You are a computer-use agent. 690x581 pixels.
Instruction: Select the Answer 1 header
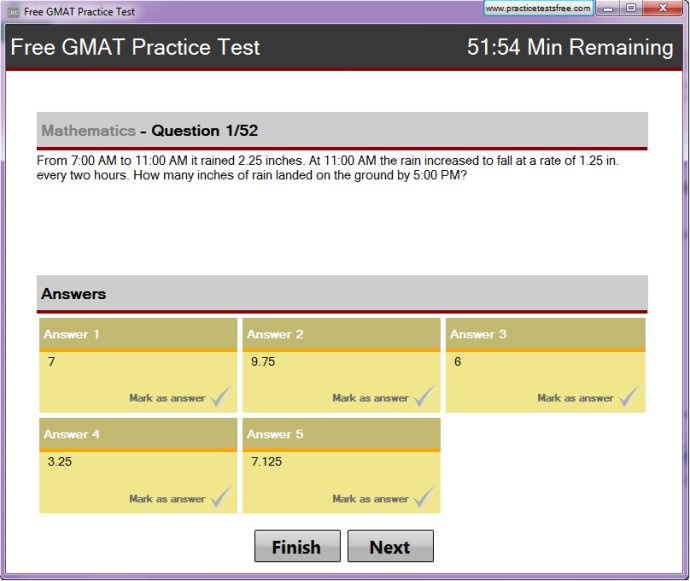138,334
